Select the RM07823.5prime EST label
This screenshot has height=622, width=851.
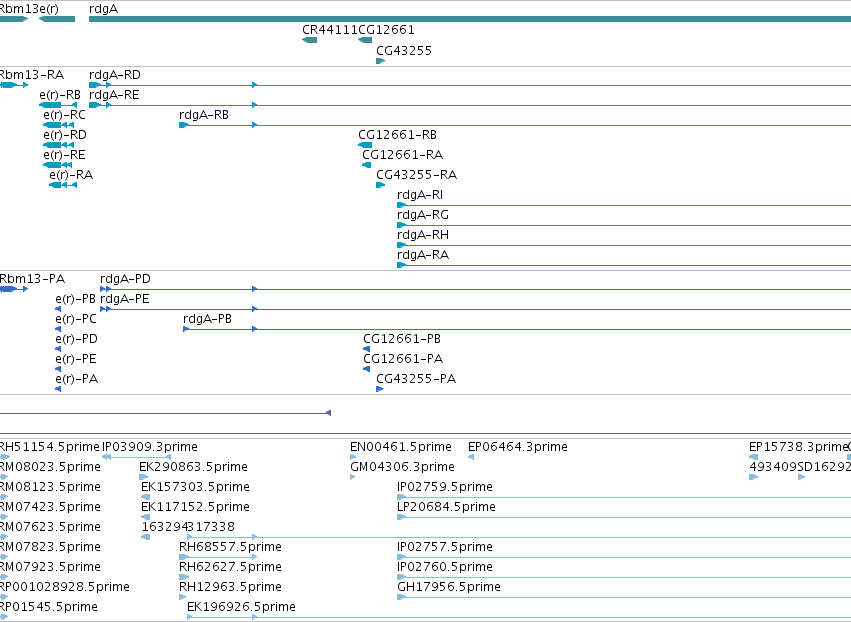50,547
